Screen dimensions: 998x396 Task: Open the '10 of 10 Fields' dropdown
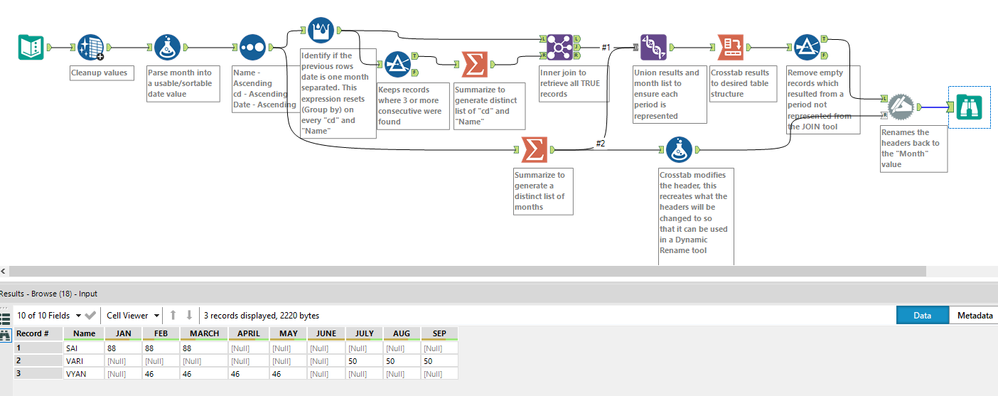[x=49, y=315]
